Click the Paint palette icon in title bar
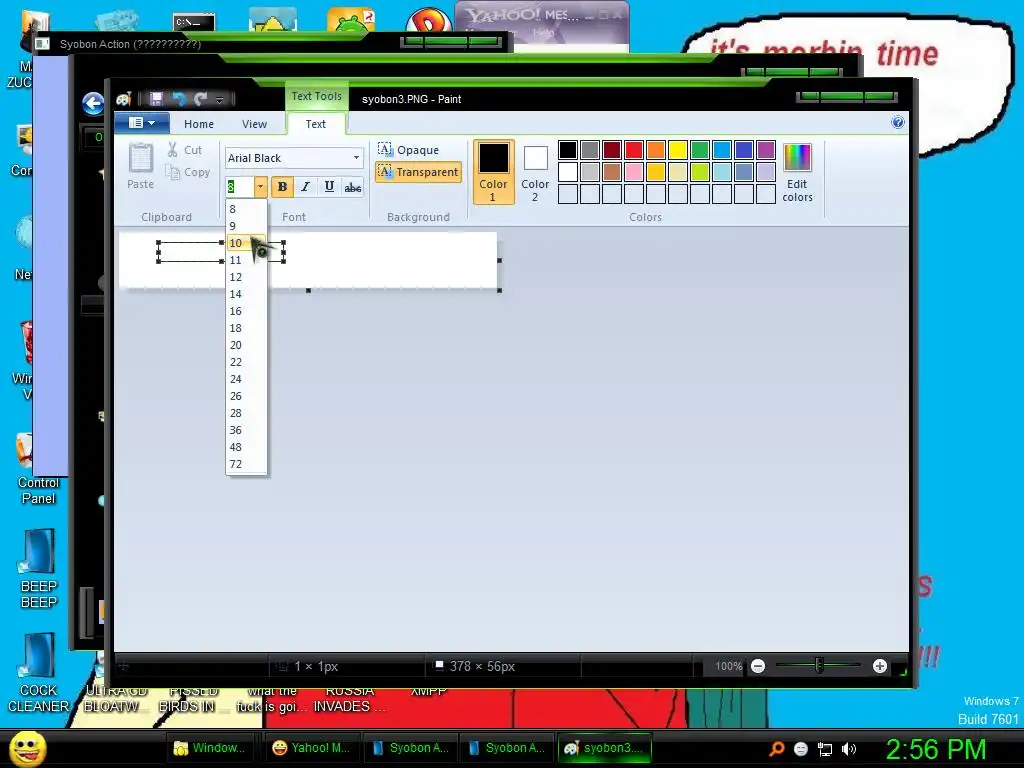This screenshot has height=768, width=1024. [x=123, y=99]
